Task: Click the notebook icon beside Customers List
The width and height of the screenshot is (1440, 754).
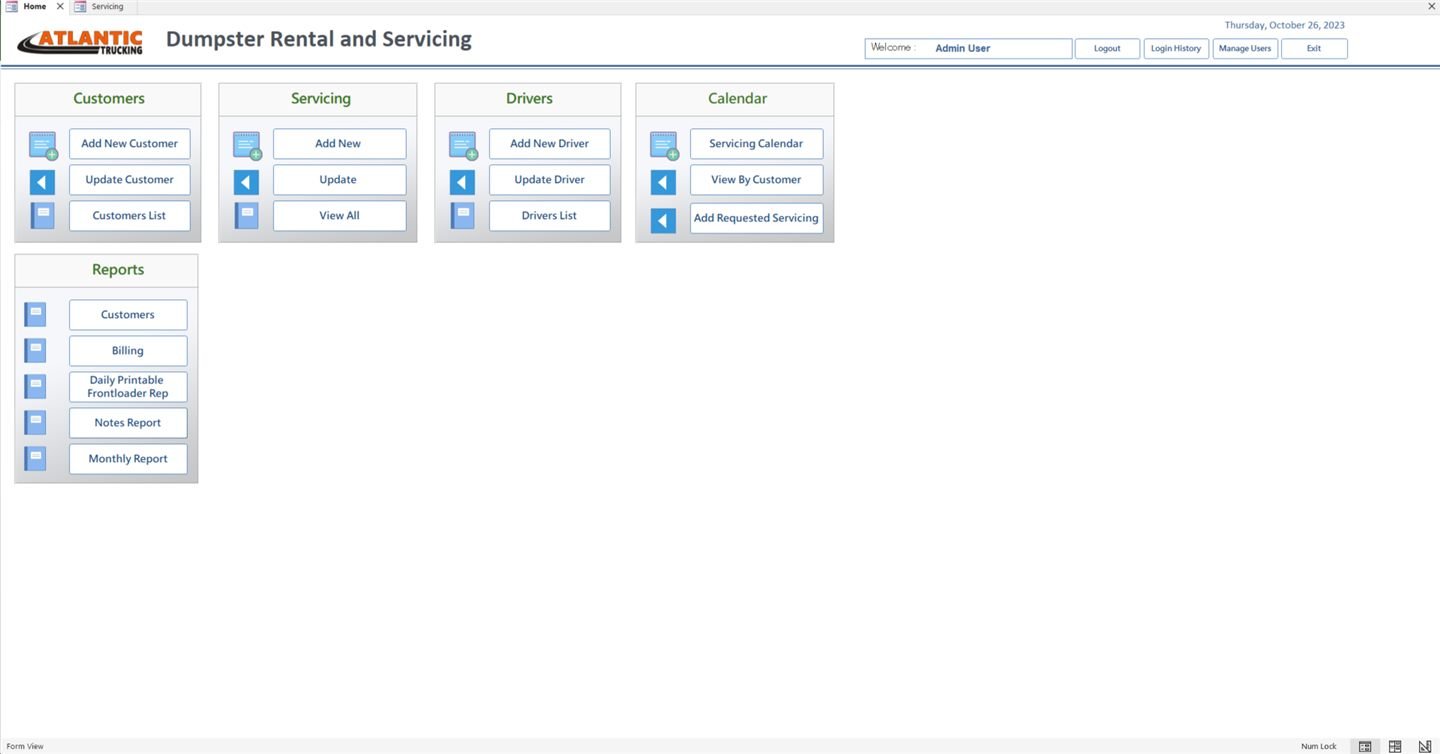Action: 42,216
